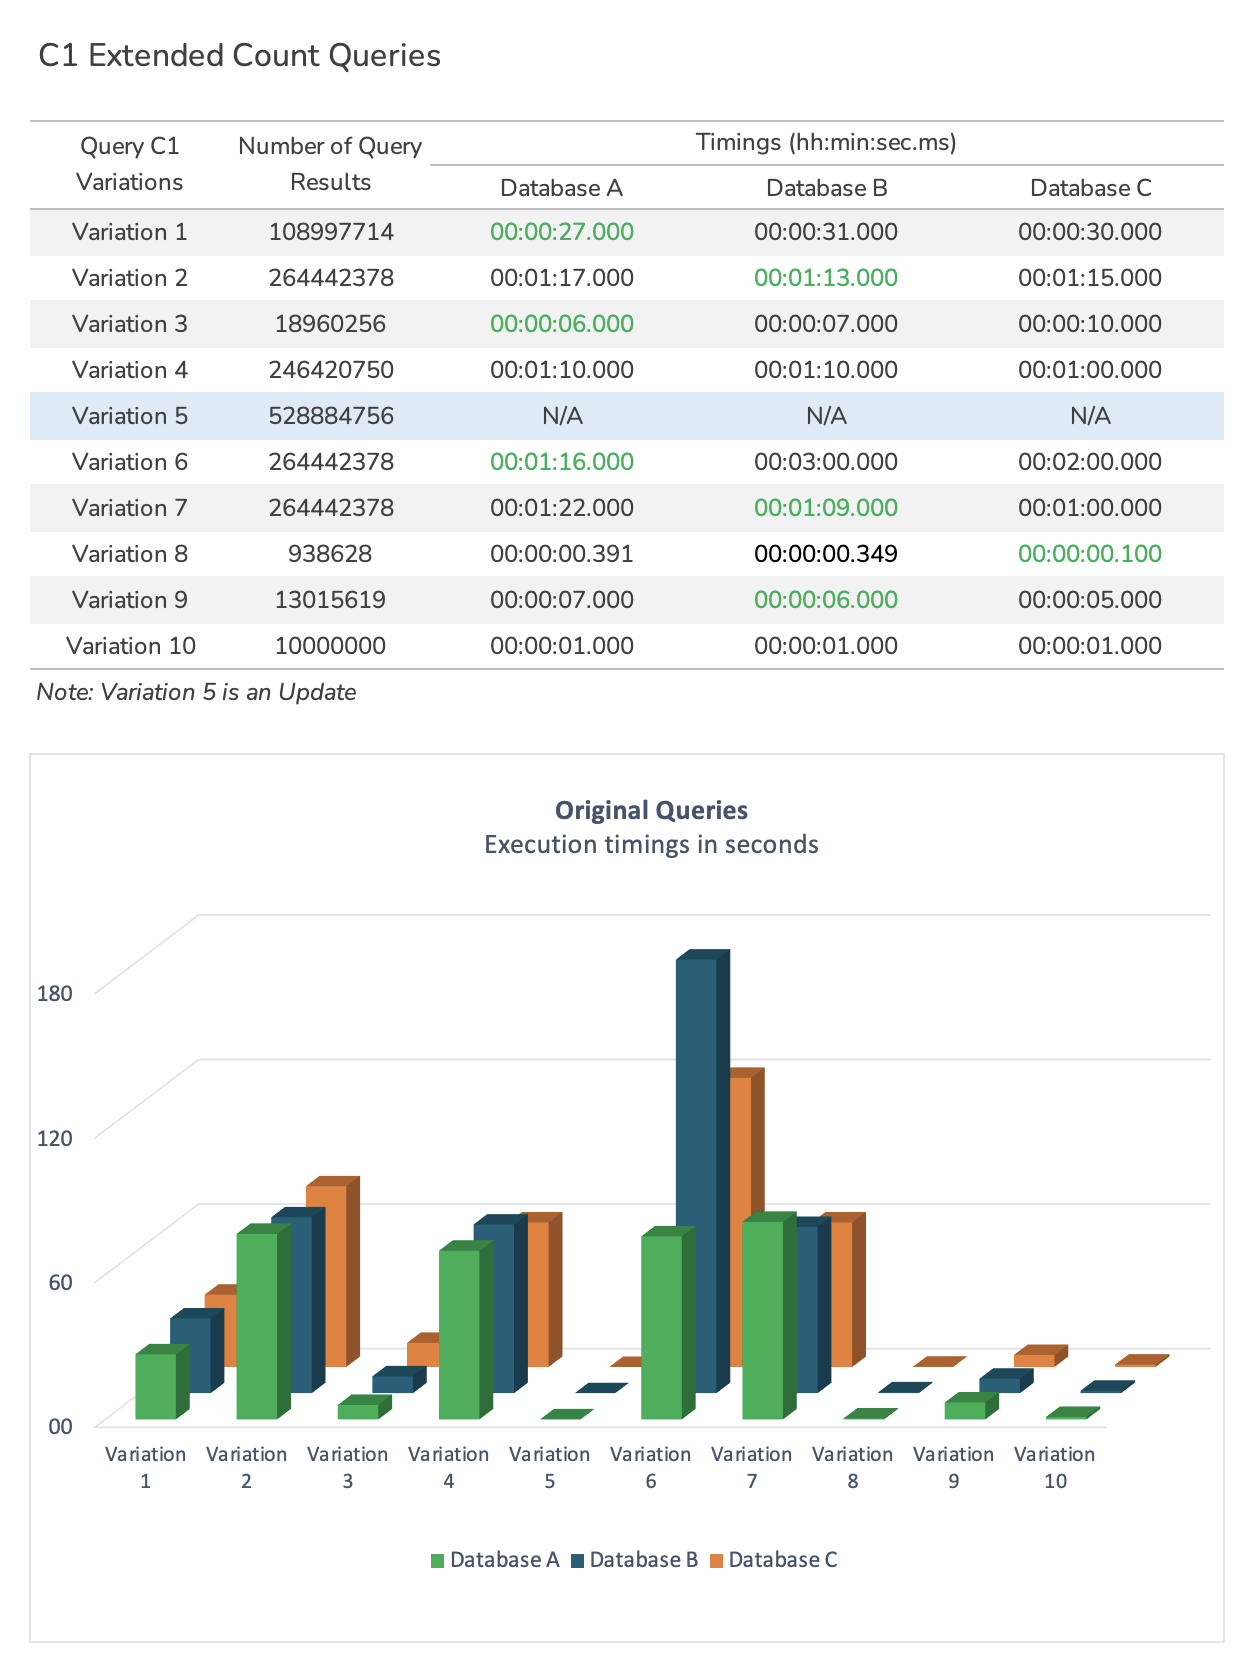1252x1670 pixels.
Task: Click the 'Timings (hh:min:sec.ms)' table header
Action: (826, 142)
